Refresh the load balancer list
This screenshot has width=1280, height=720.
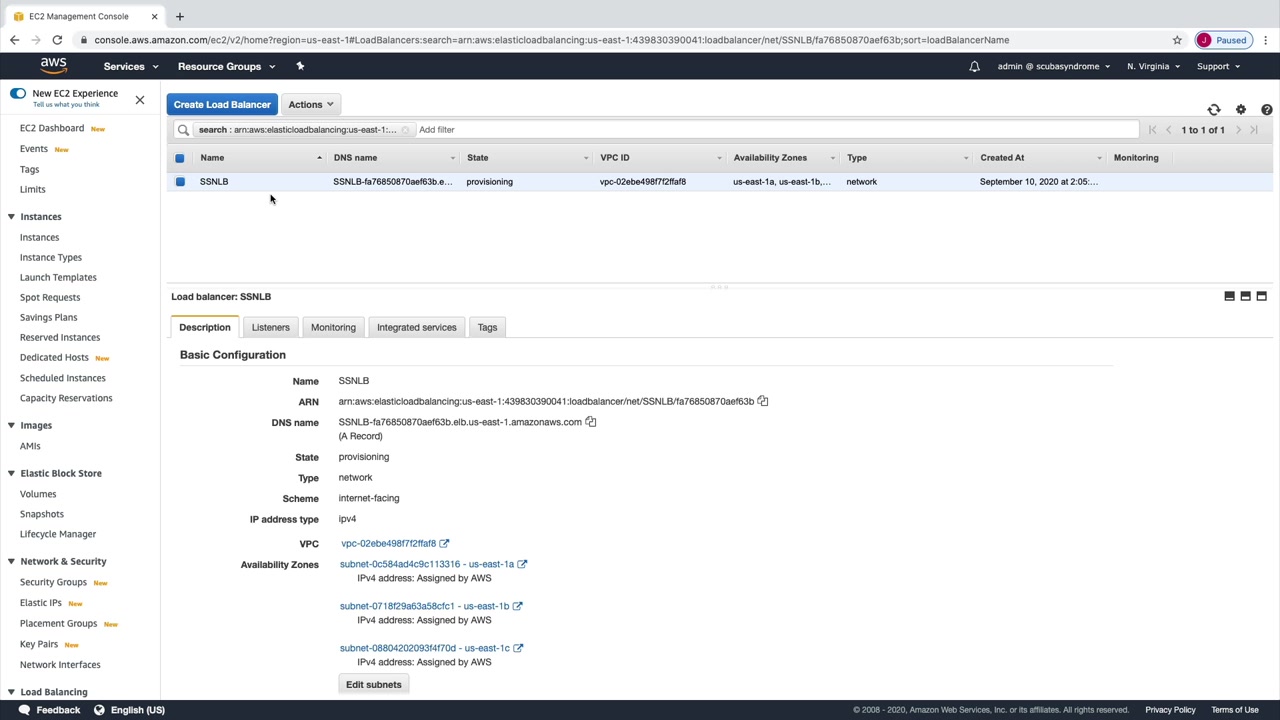pyautogui.click(x=1214, y=109)
